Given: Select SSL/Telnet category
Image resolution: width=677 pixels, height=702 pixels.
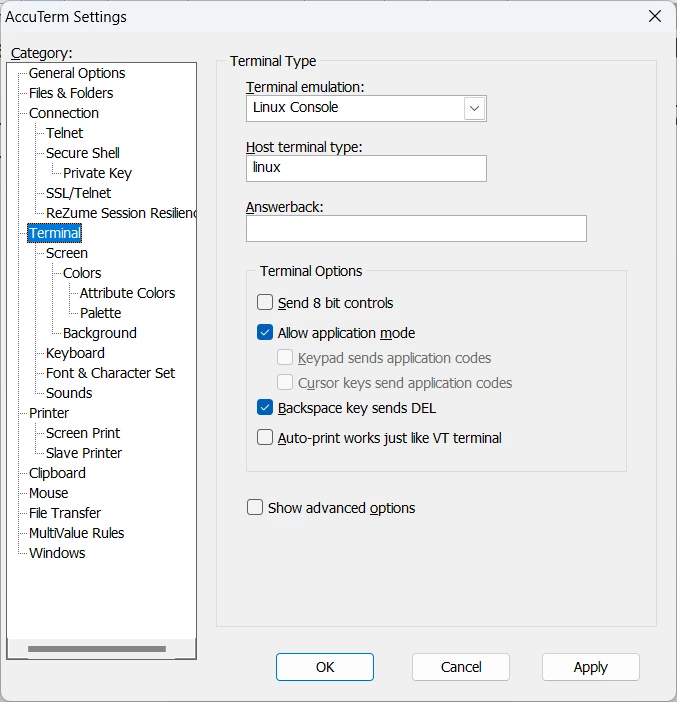Looking at the screenshot, I should tap(78, 193).
